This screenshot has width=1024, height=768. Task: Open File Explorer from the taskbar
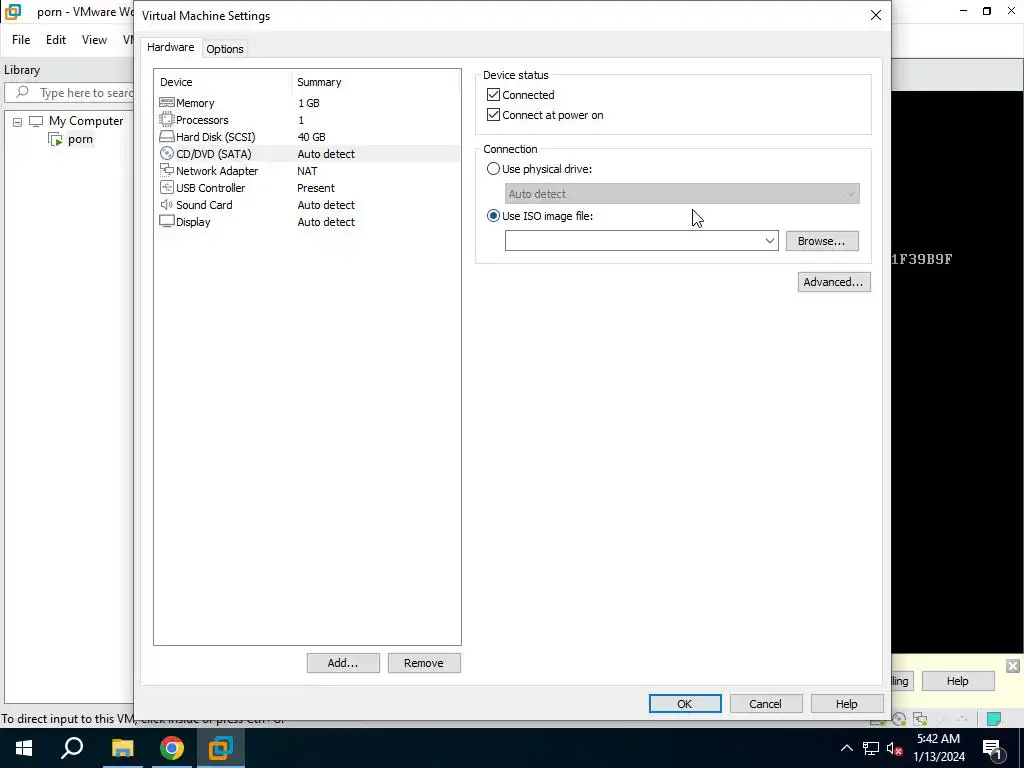122,748
